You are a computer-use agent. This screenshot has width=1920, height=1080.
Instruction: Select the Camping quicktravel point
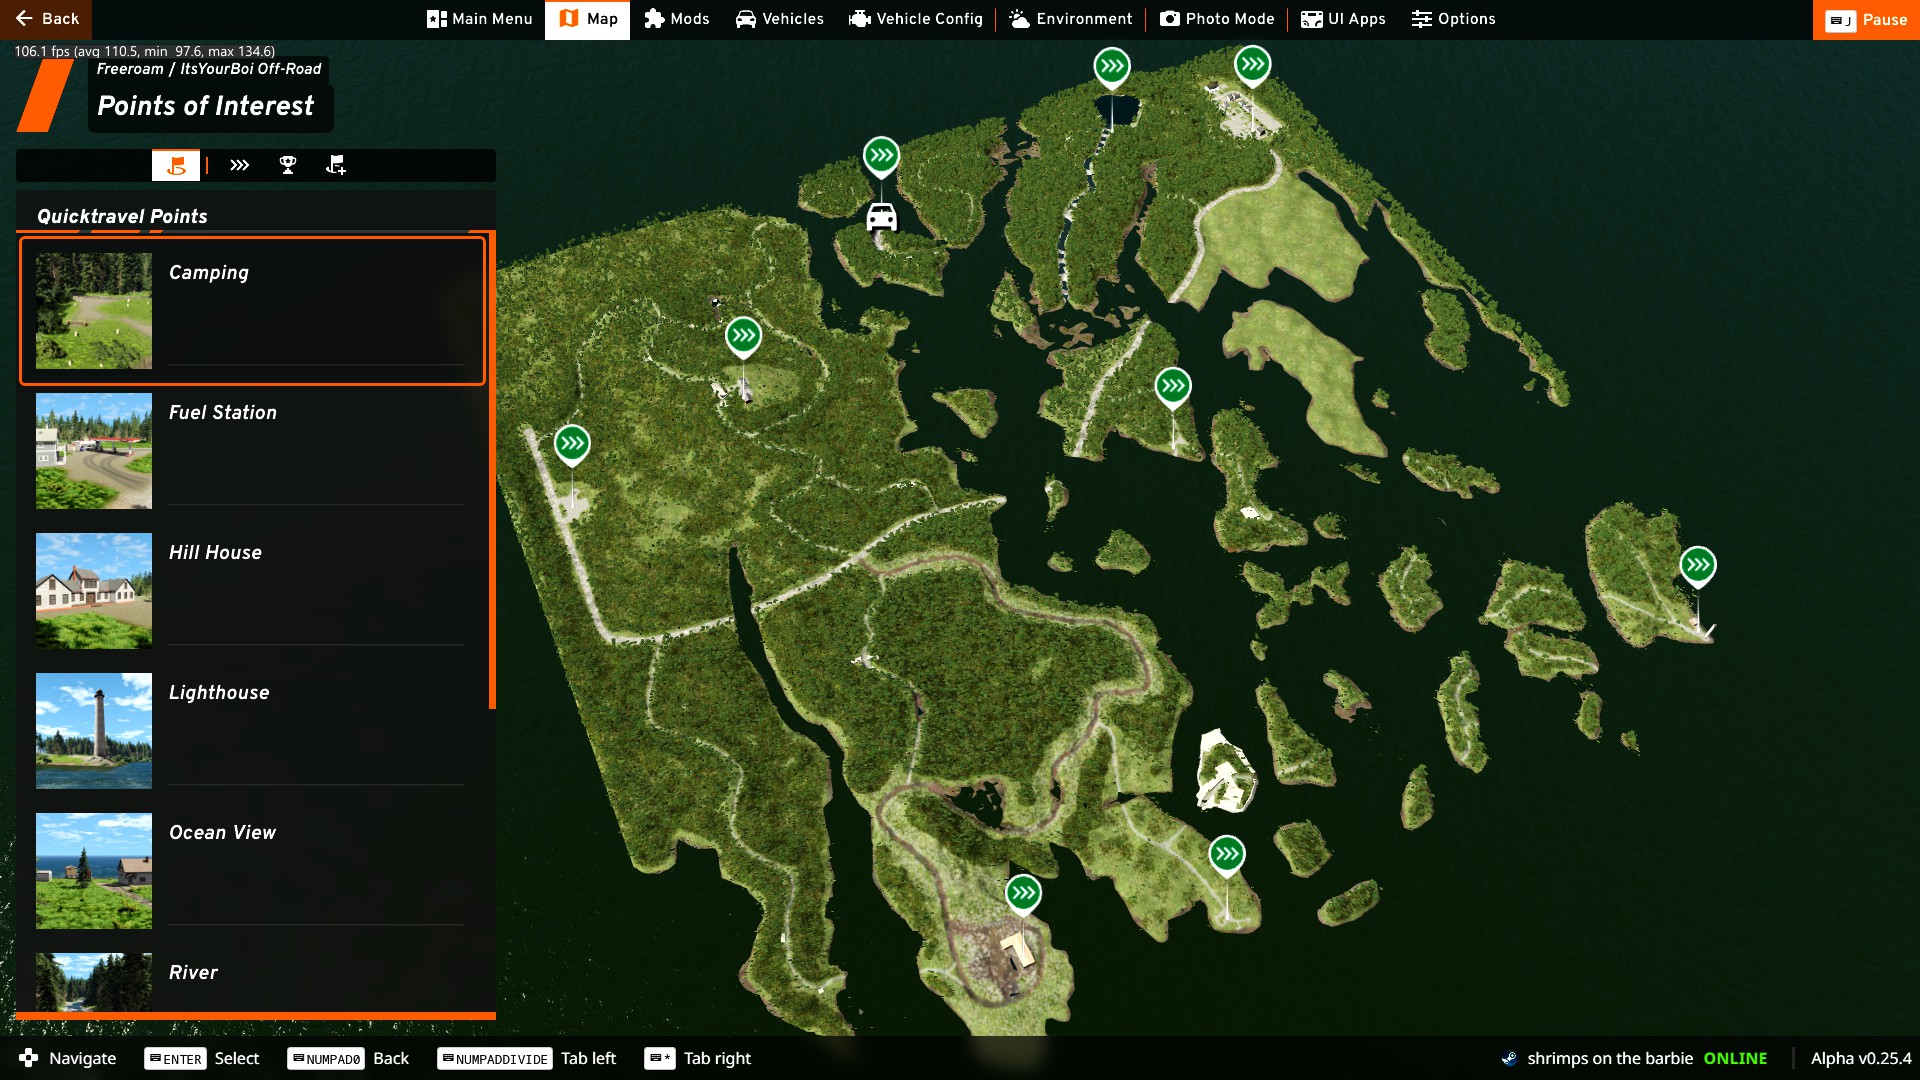pyautogui.click(x=252, y=311)
